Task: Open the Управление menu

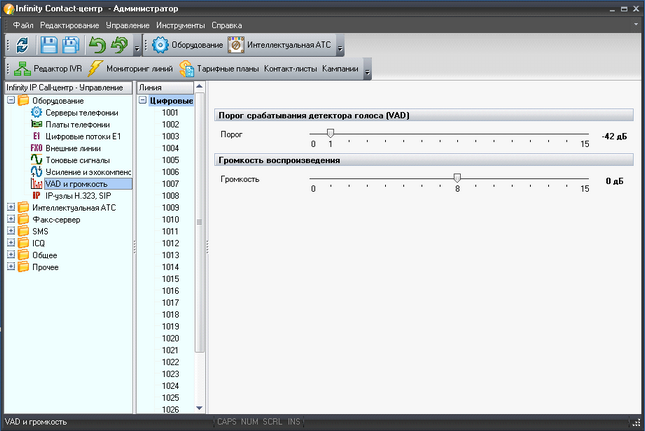Action: (x=128, y=25)
